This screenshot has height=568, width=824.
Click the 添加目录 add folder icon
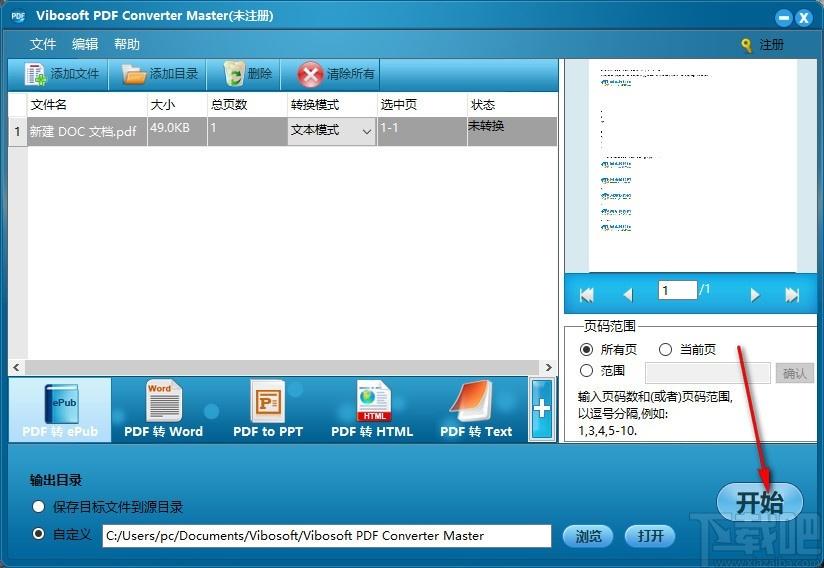(x=133, y=74)
